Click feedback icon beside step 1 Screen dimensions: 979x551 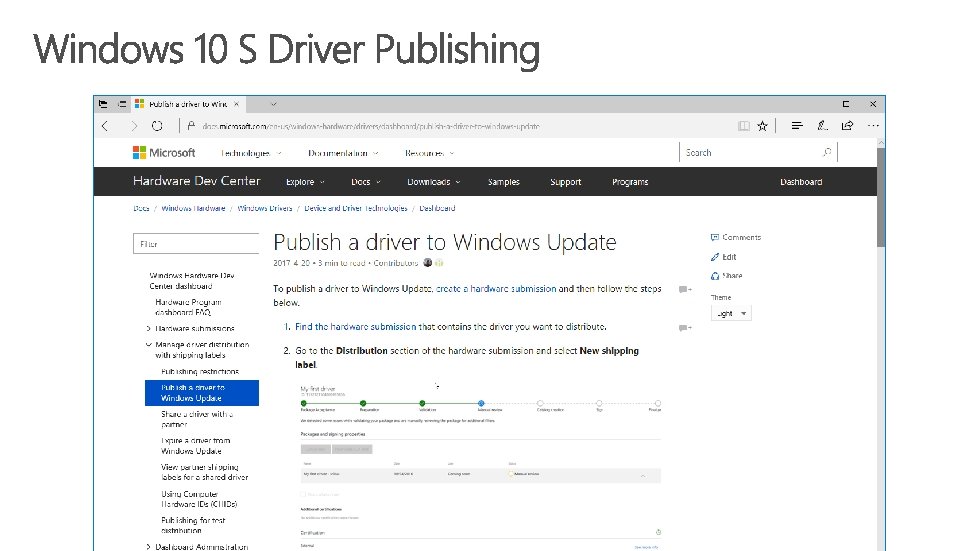click(685, 328)
